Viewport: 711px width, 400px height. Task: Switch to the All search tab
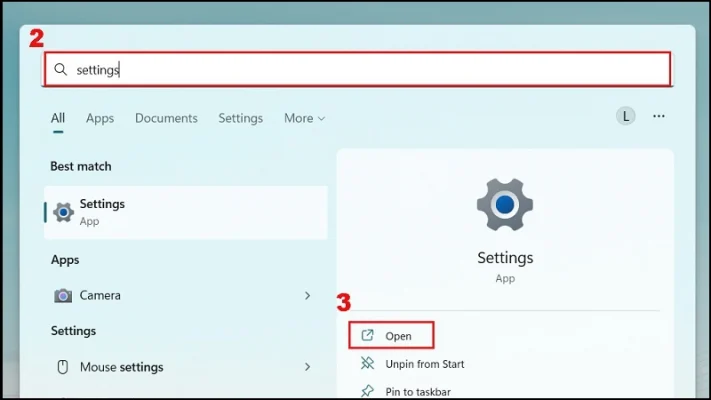coord(58,118)
